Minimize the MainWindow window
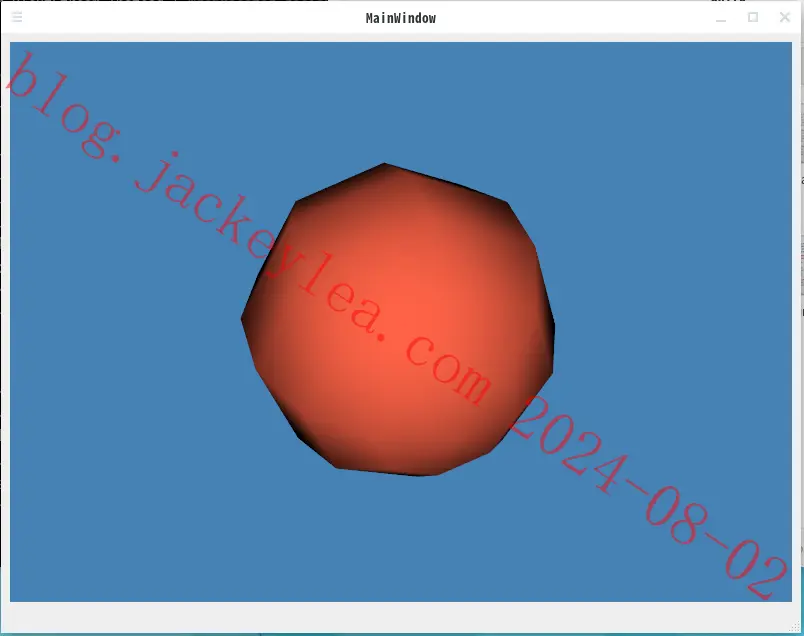Screen dimensions: 804x636 [x=721, y=18]
